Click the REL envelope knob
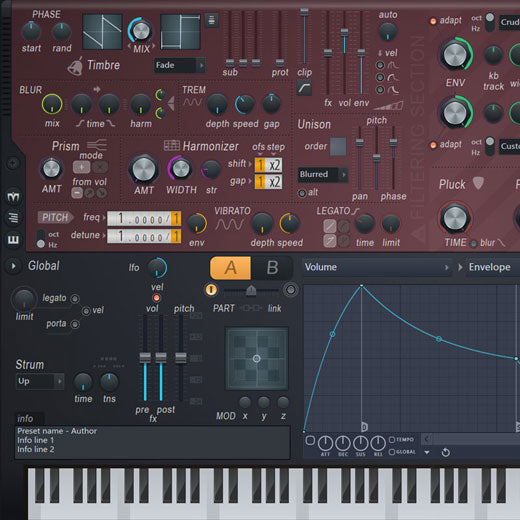 click(x=378, y=443)
